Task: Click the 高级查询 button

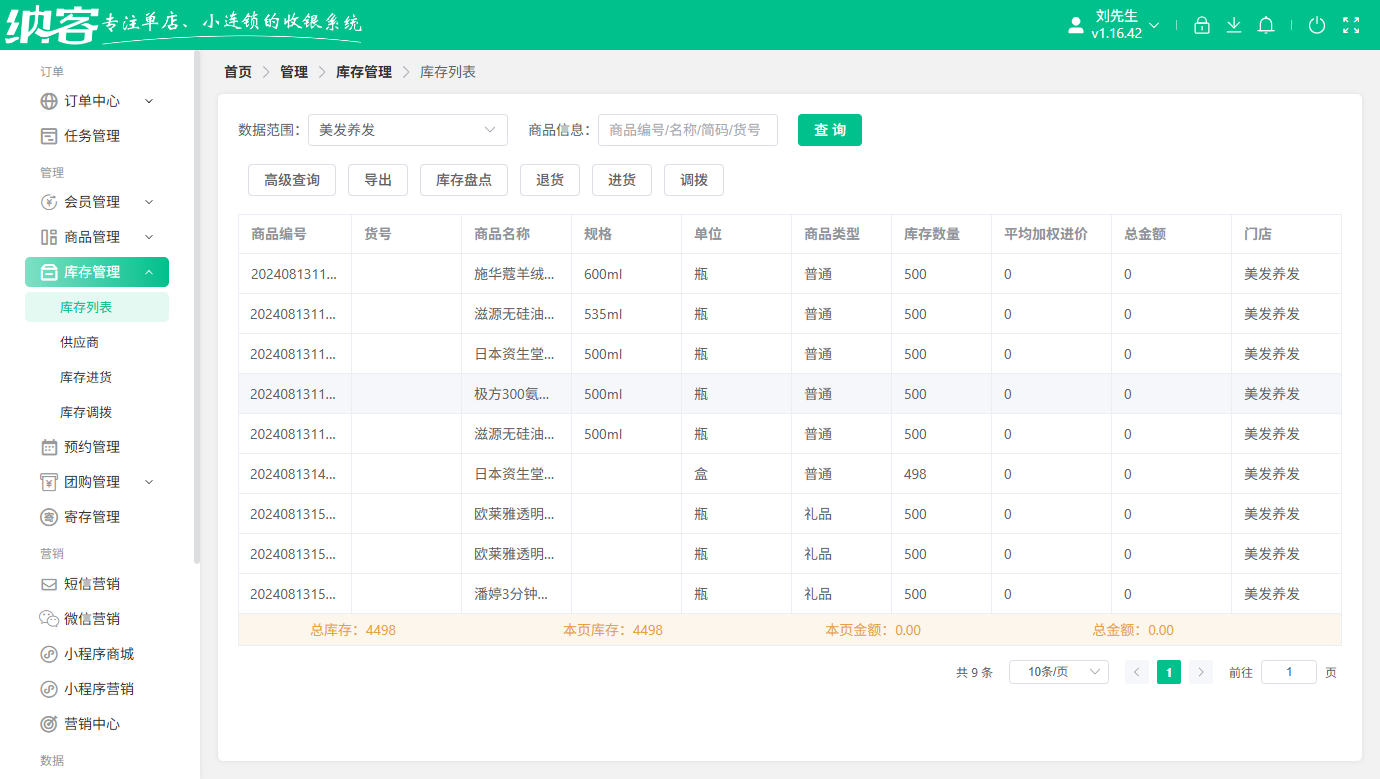Action: click(x=292, y=180)
